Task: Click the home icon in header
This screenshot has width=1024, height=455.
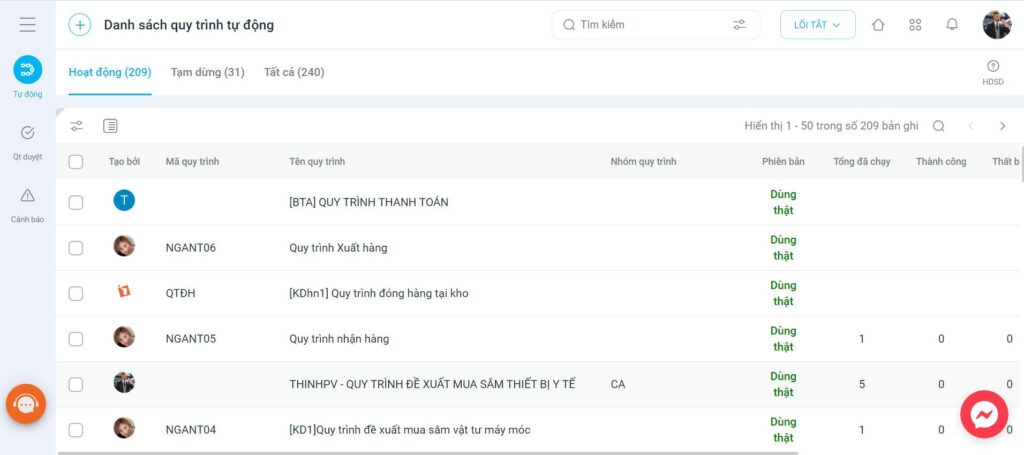Action: coord(878,25)
